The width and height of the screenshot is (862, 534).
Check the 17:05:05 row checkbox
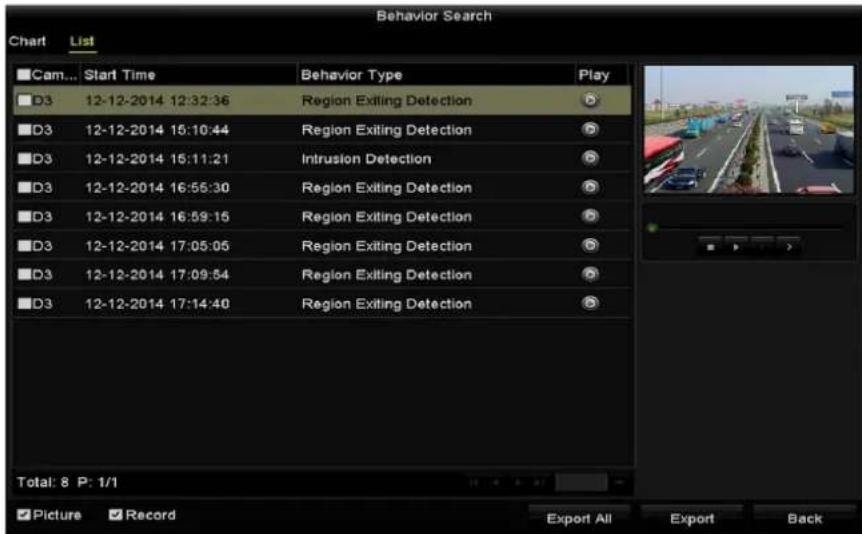tap(24, 245)
